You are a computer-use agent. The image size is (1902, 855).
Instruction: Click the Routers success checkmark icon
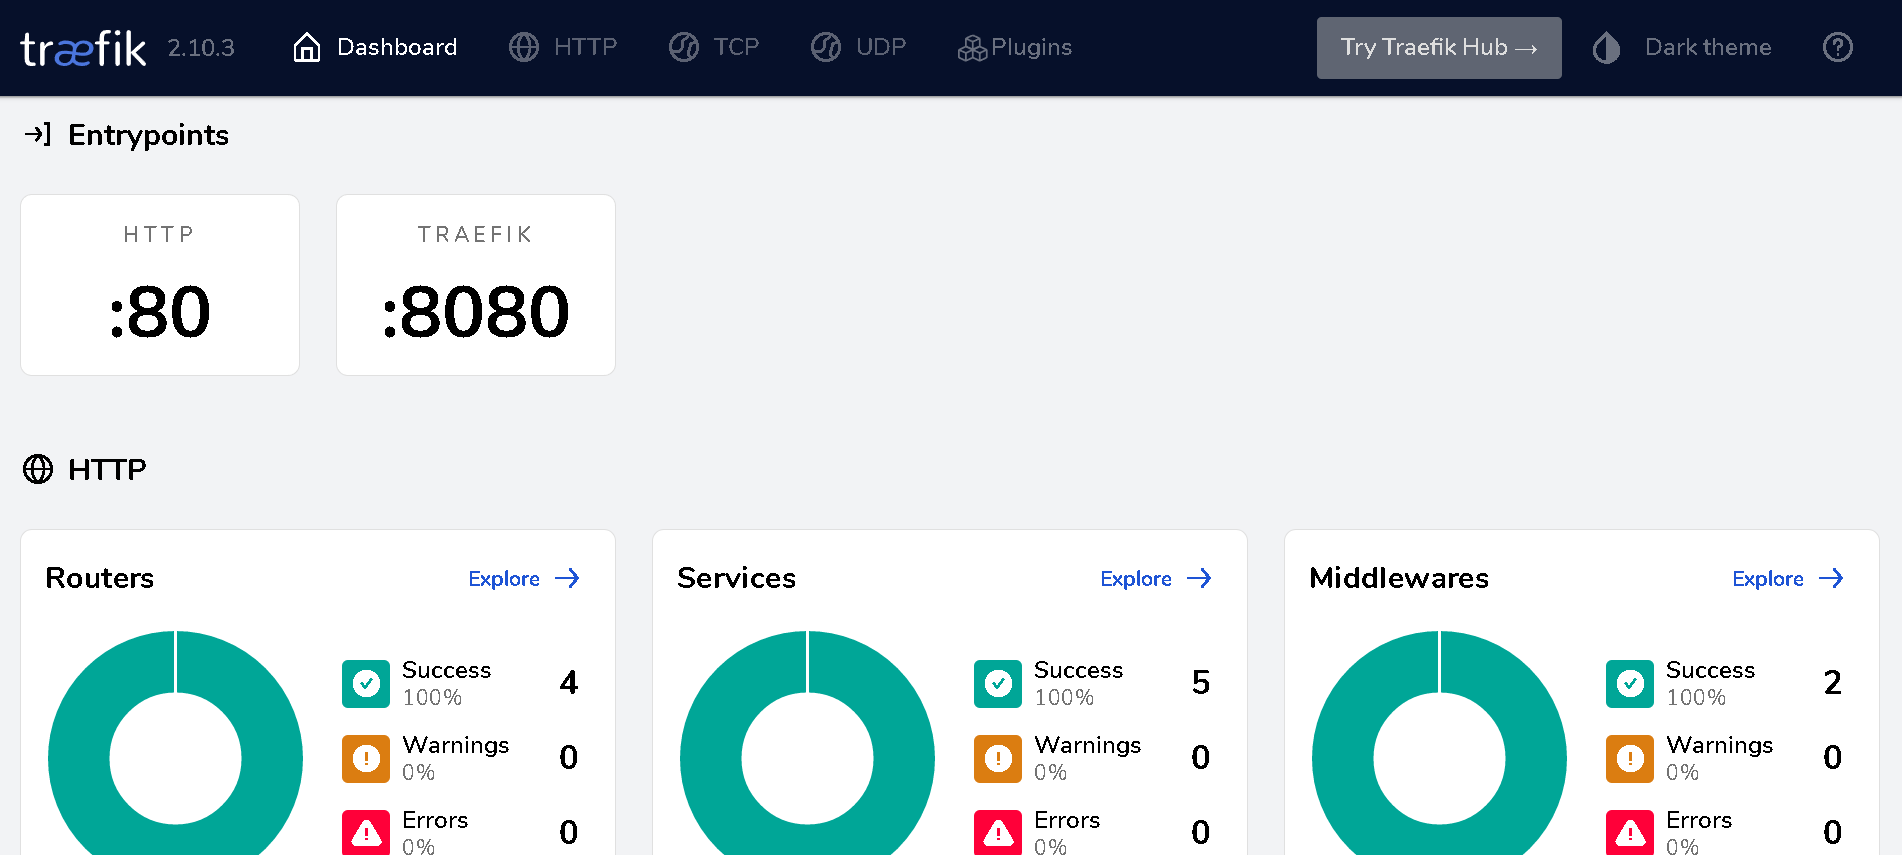(366, 684)
